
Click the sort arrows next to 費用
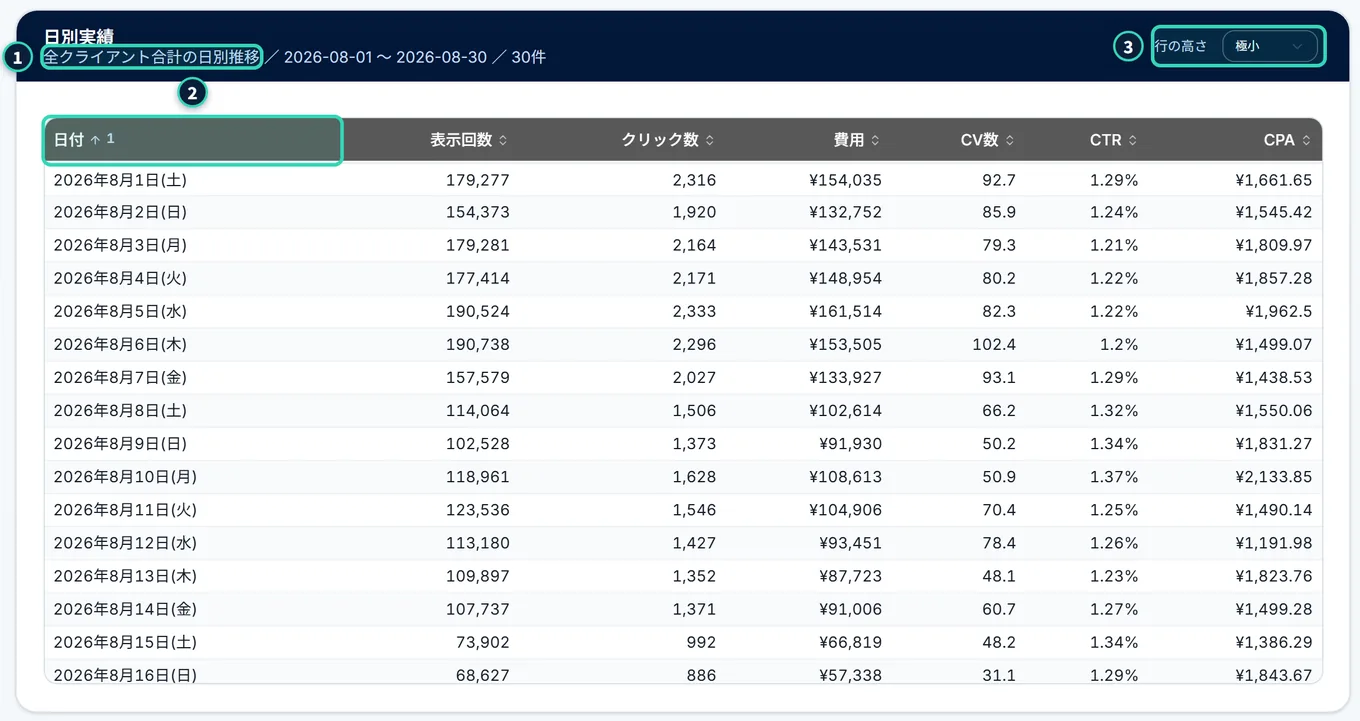coord(875,140)
